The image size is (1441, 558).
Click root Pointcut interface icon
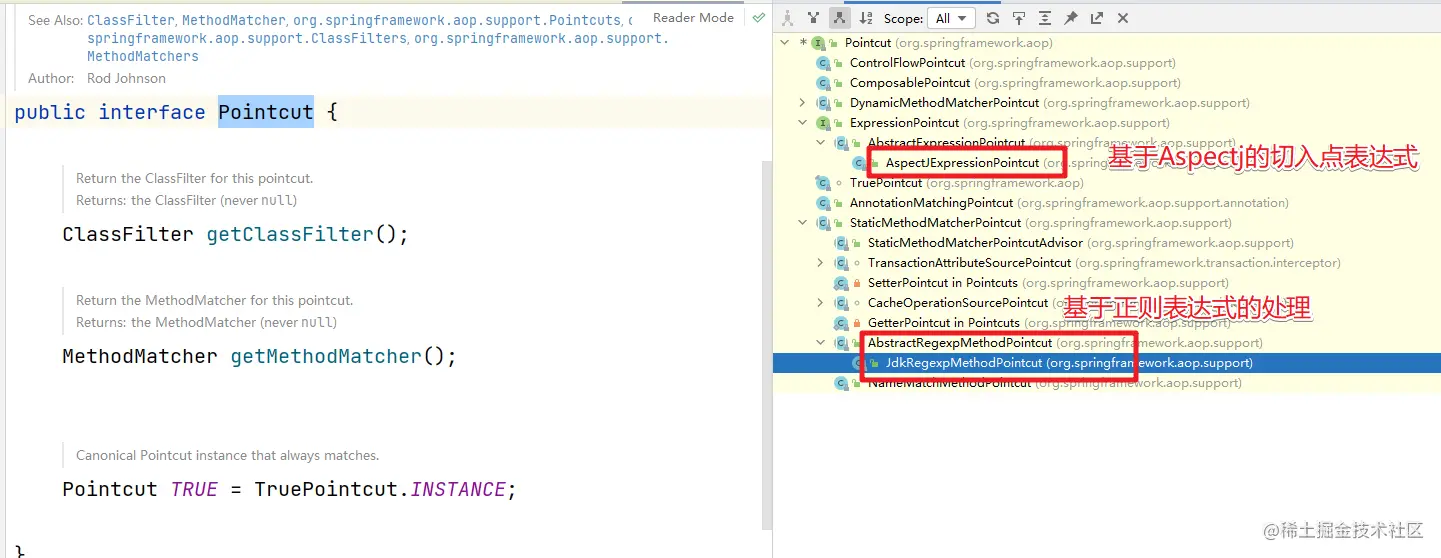point(818,43)
